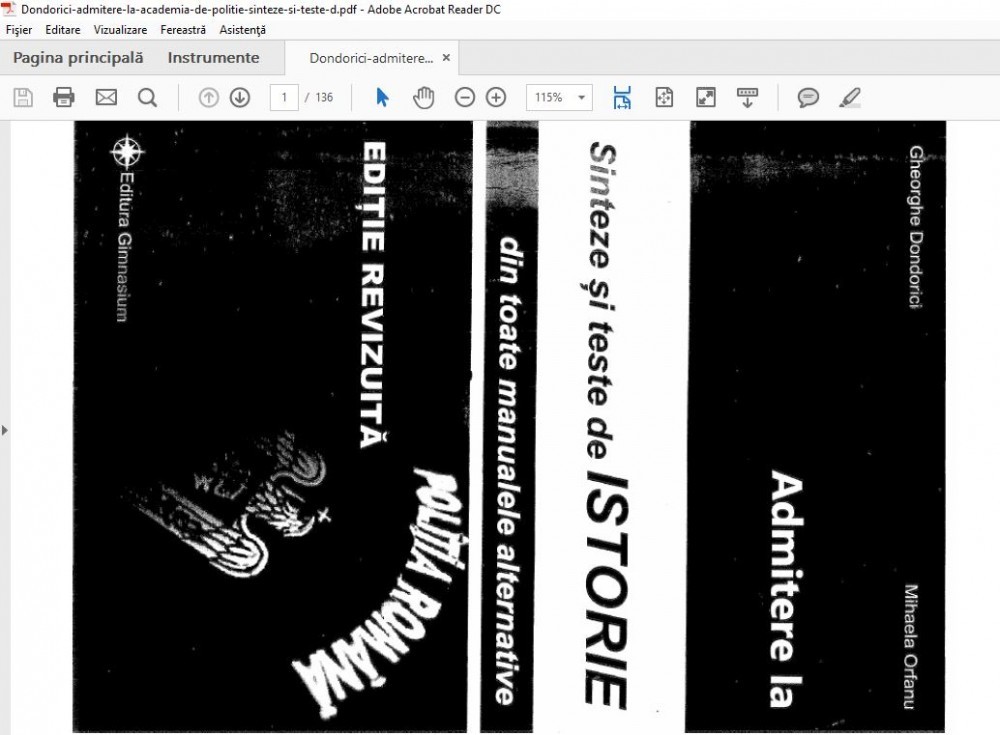This screenshot has width=1000, height=735.
Task: Zoom in with the plus button
Action: point(496,98)
